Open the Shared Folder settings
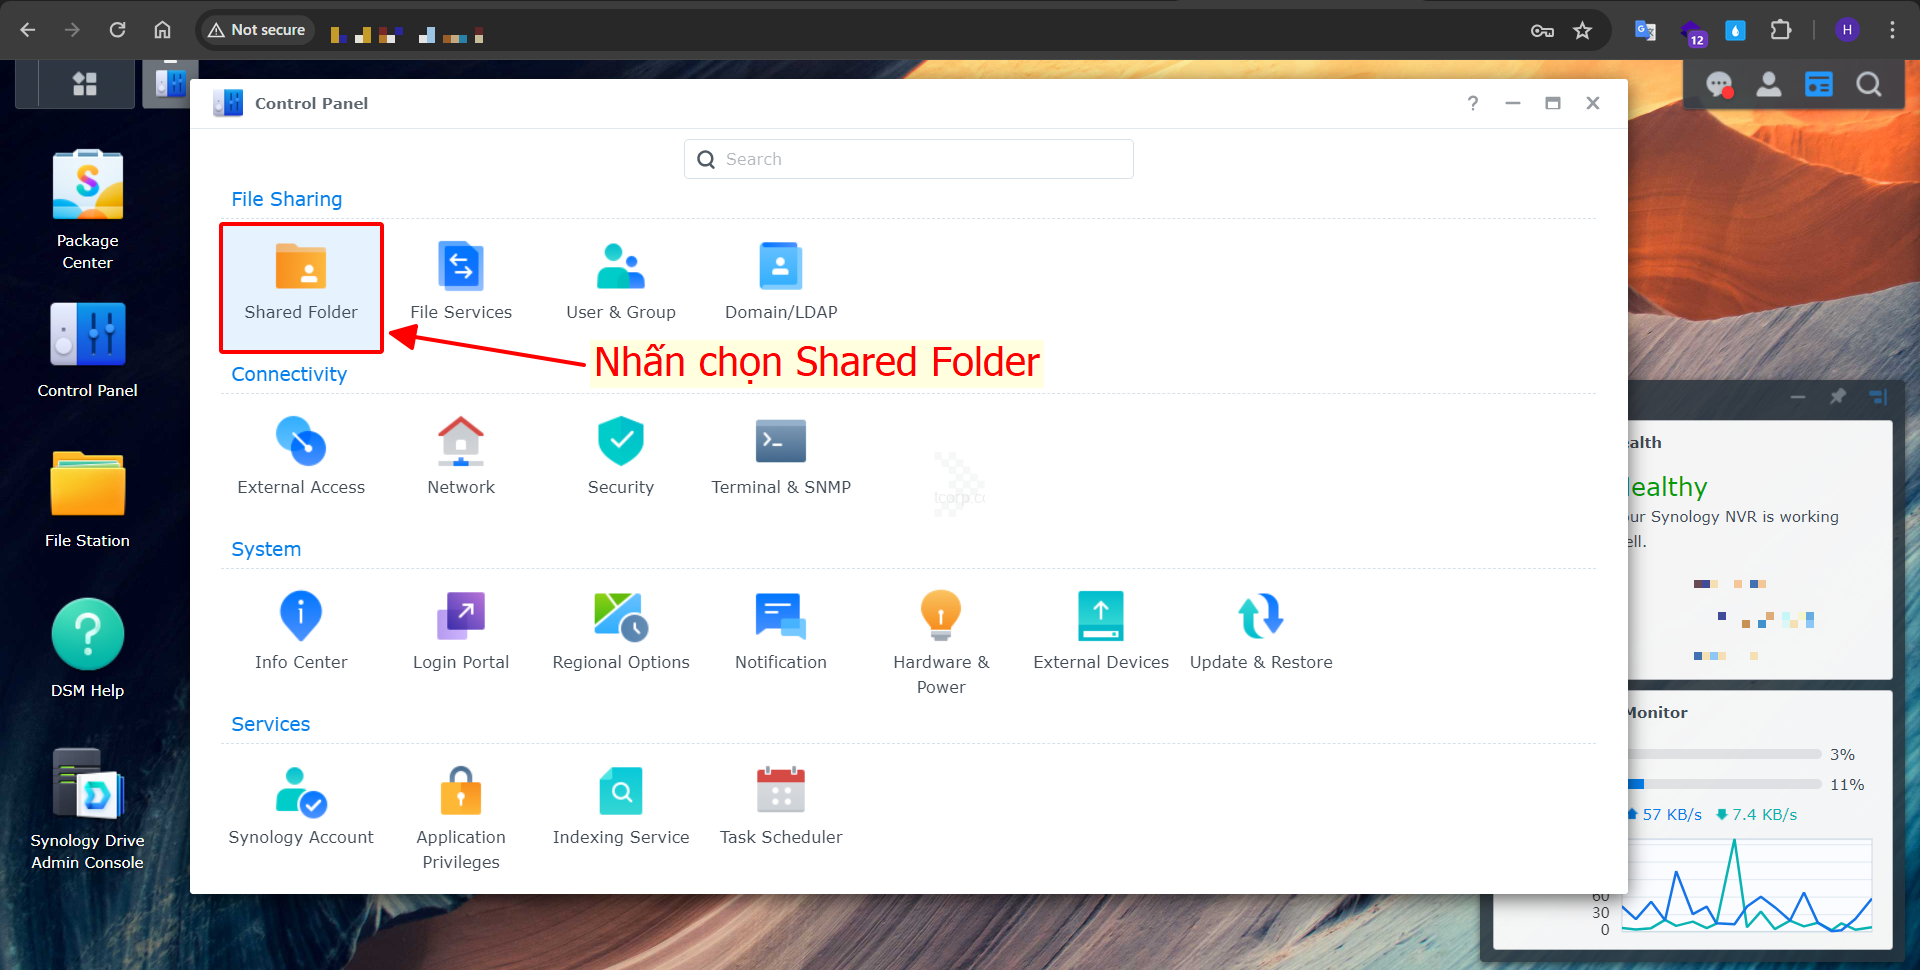The width and height of the screenshot is (1920, 970). (301, 285)
